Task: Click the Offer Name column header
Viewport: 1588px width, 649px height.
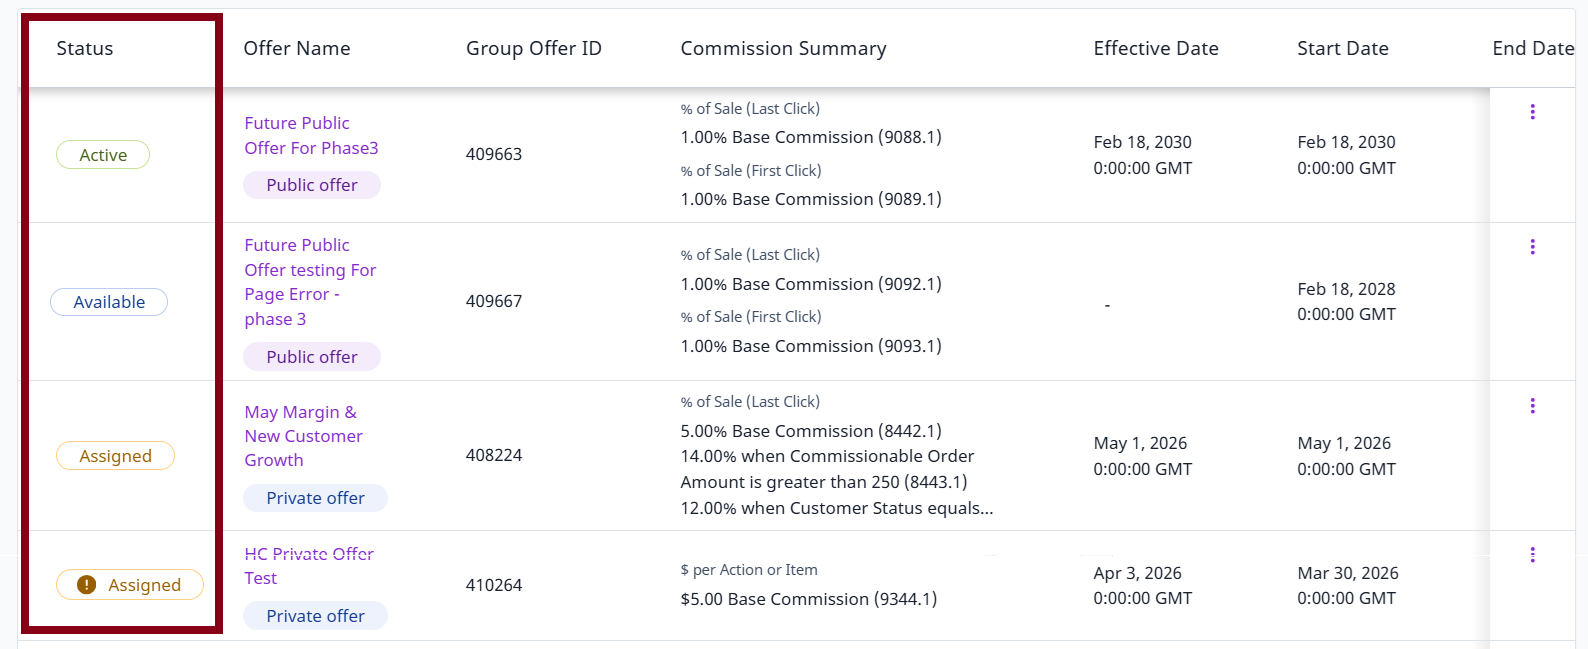Action: click(x=297, y=48)
